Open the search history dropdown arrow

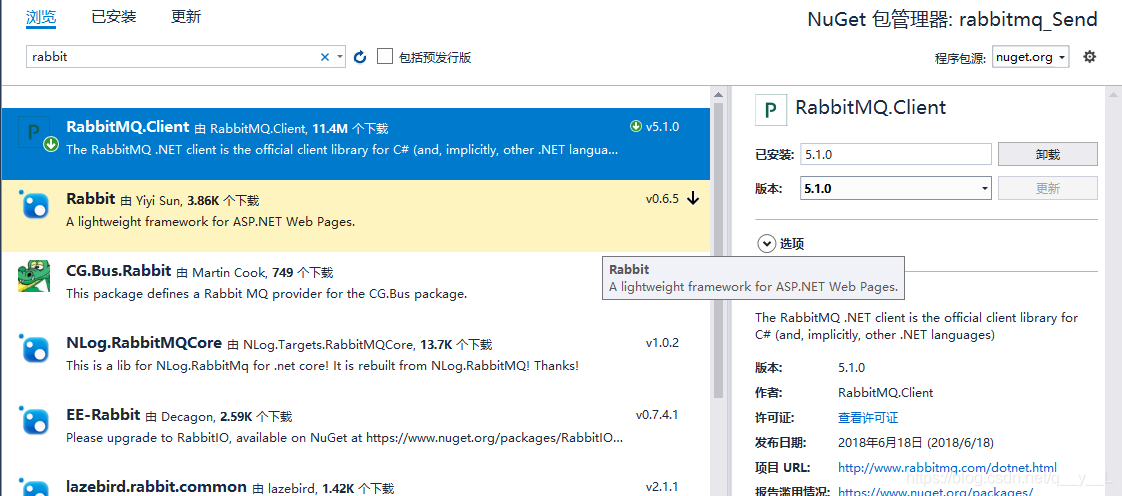pos(340,57)
